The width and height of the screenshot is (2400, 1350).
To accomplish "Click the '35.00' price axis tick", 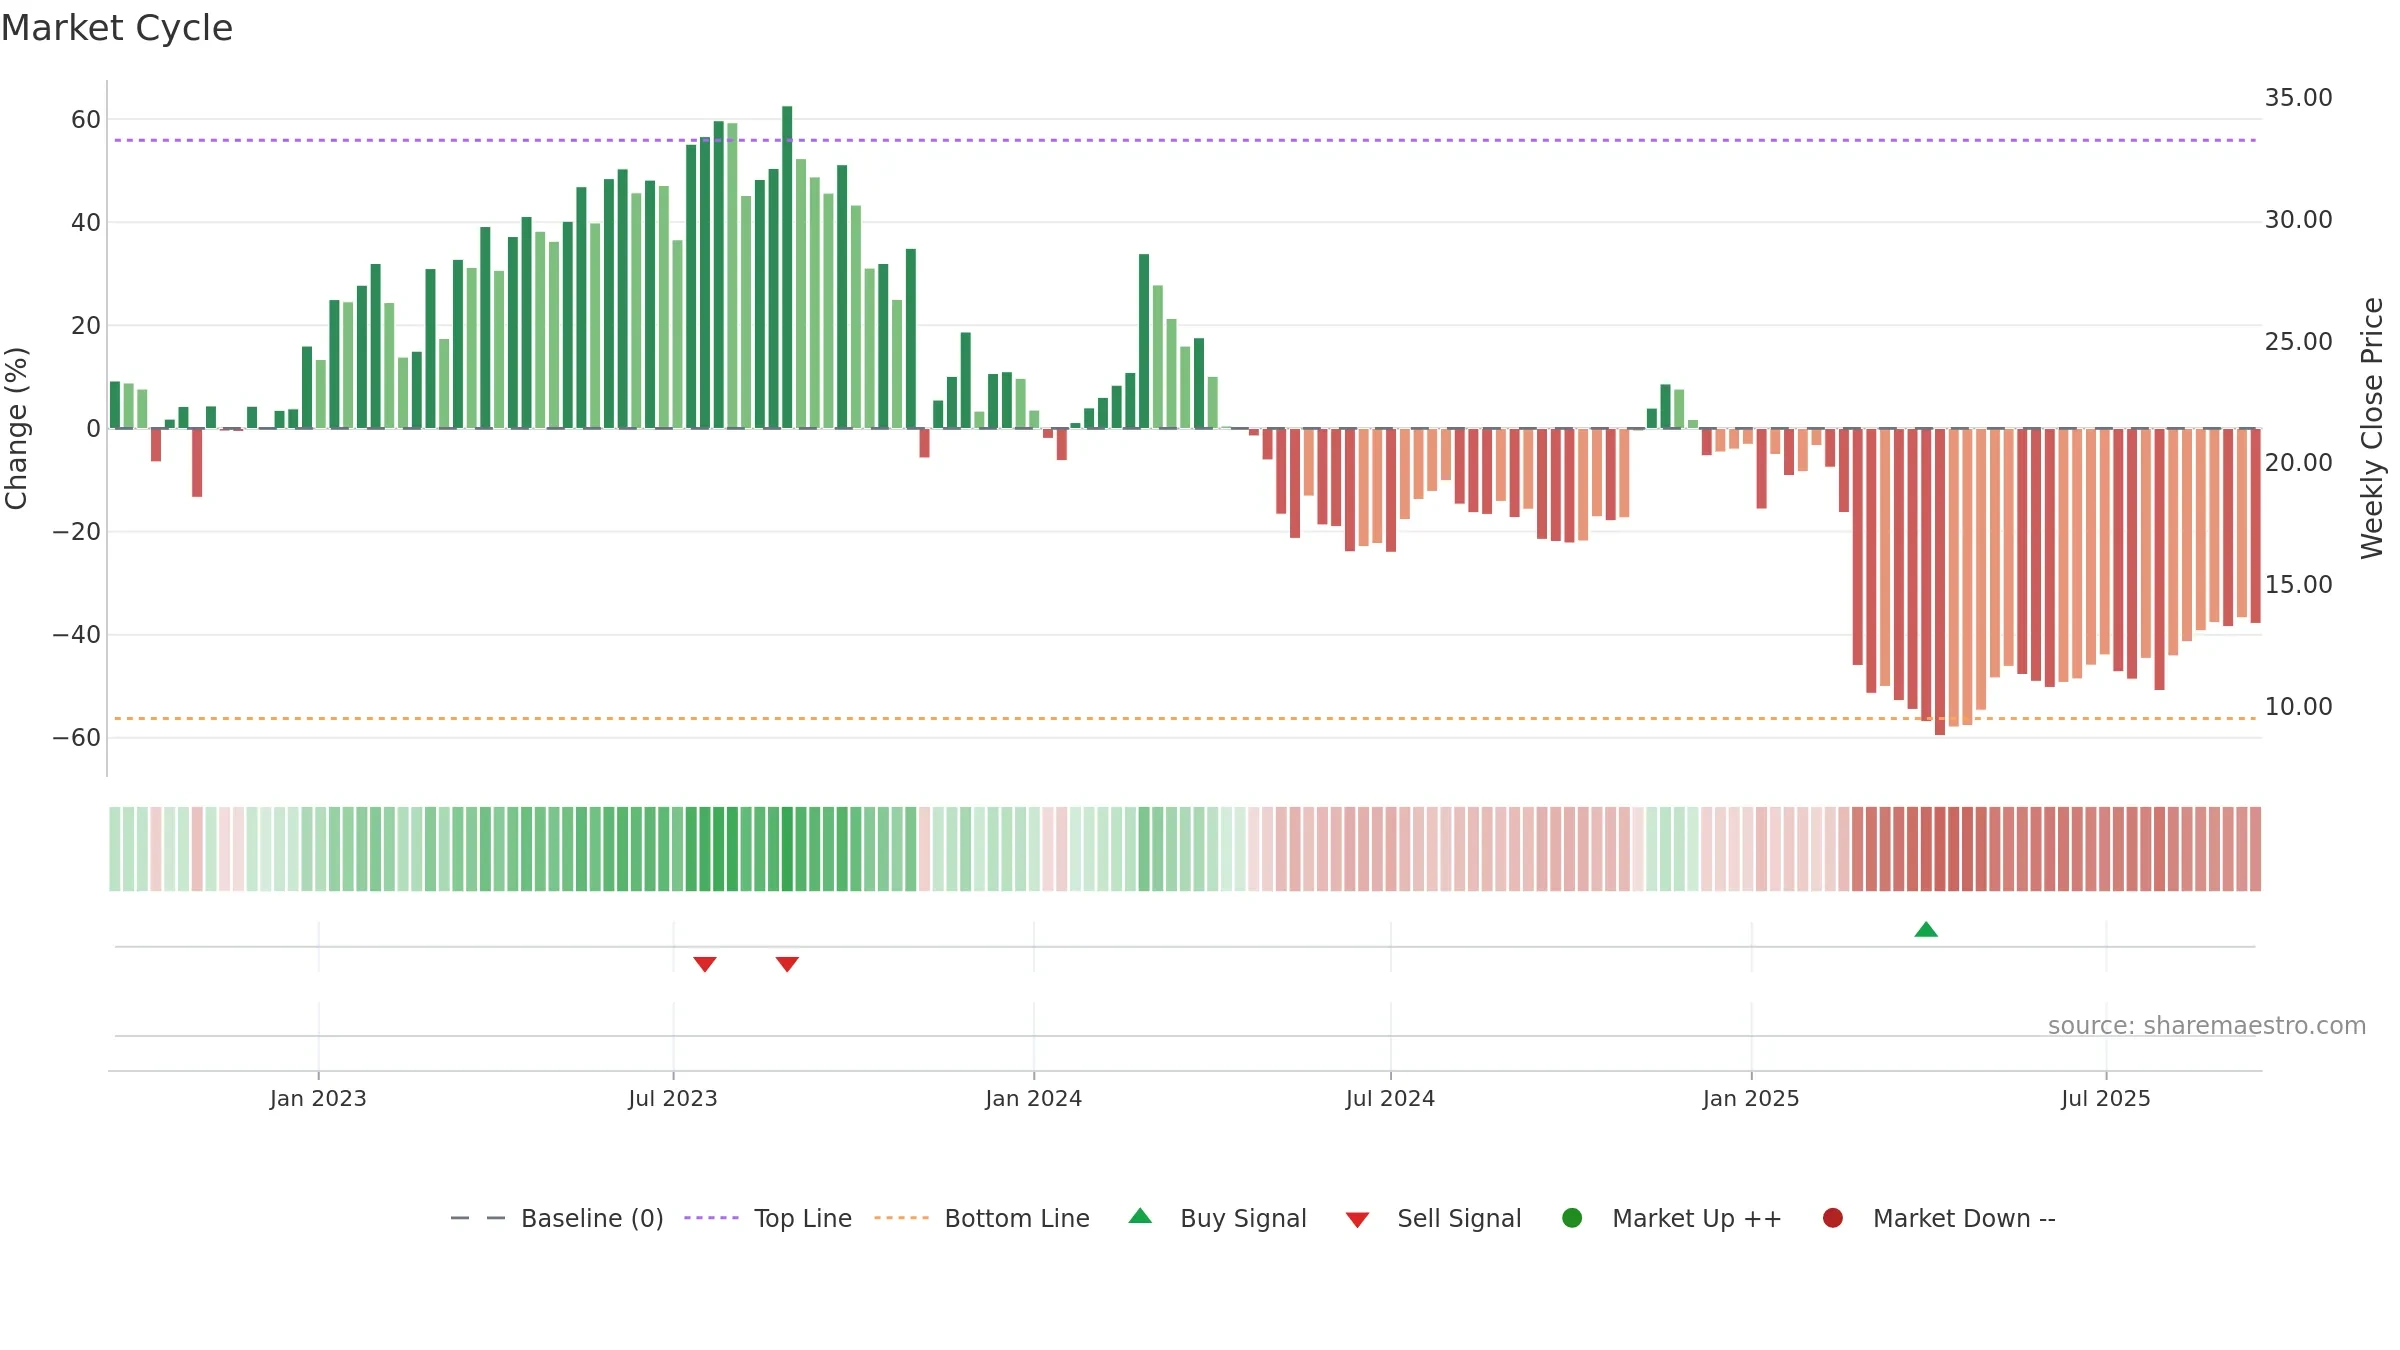I will pyautogui.click(x=2298, y=98).
